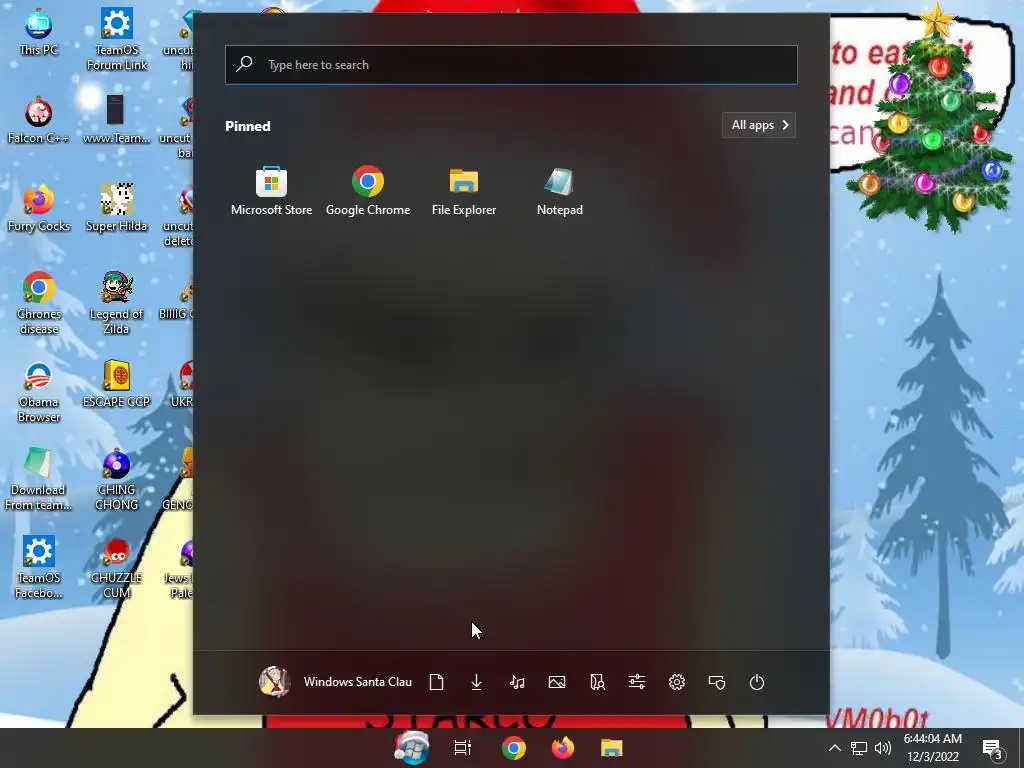
Task: Open the notification center icon
Action: [993, 748]
